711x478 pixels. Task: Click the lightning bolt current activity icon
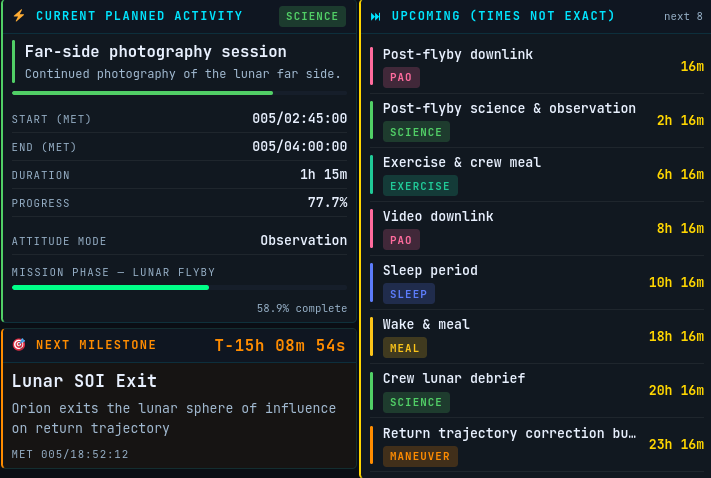point(19,16)
